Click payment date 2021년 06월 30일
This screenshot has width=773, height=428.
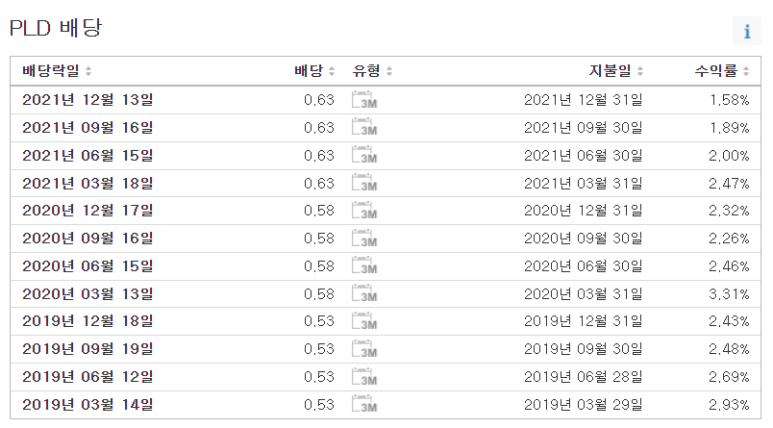[x=583, y=155]
